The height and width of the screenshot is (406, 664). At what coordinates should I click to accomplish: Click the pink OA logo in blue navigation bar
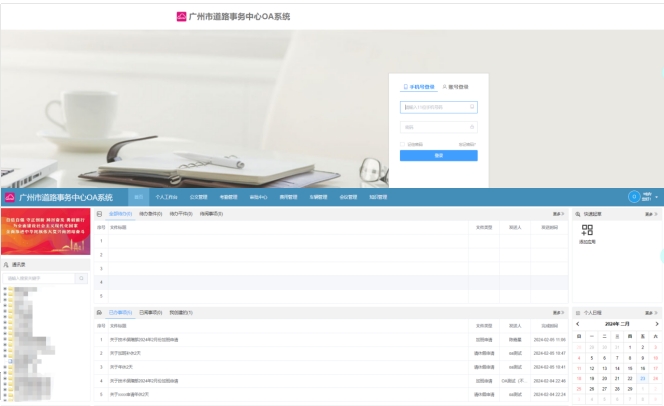click(x=10, y=197)
